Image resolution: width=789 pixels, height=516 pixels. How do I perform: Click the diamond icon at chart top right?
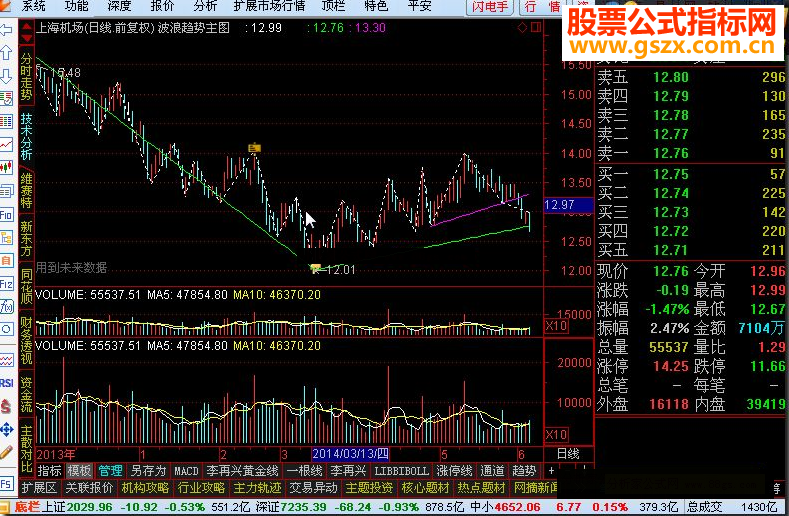[x=523, y=28]
